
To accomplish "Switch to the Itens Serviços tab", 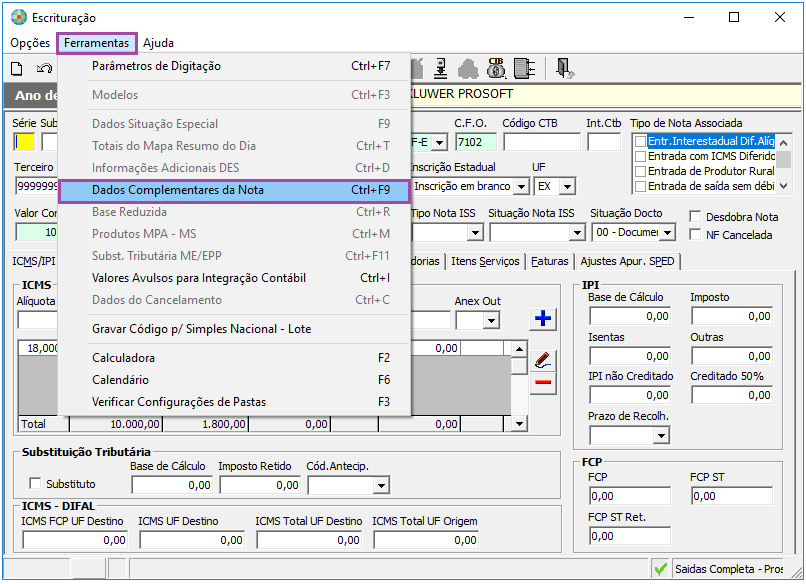I will [x=485, y=261].
